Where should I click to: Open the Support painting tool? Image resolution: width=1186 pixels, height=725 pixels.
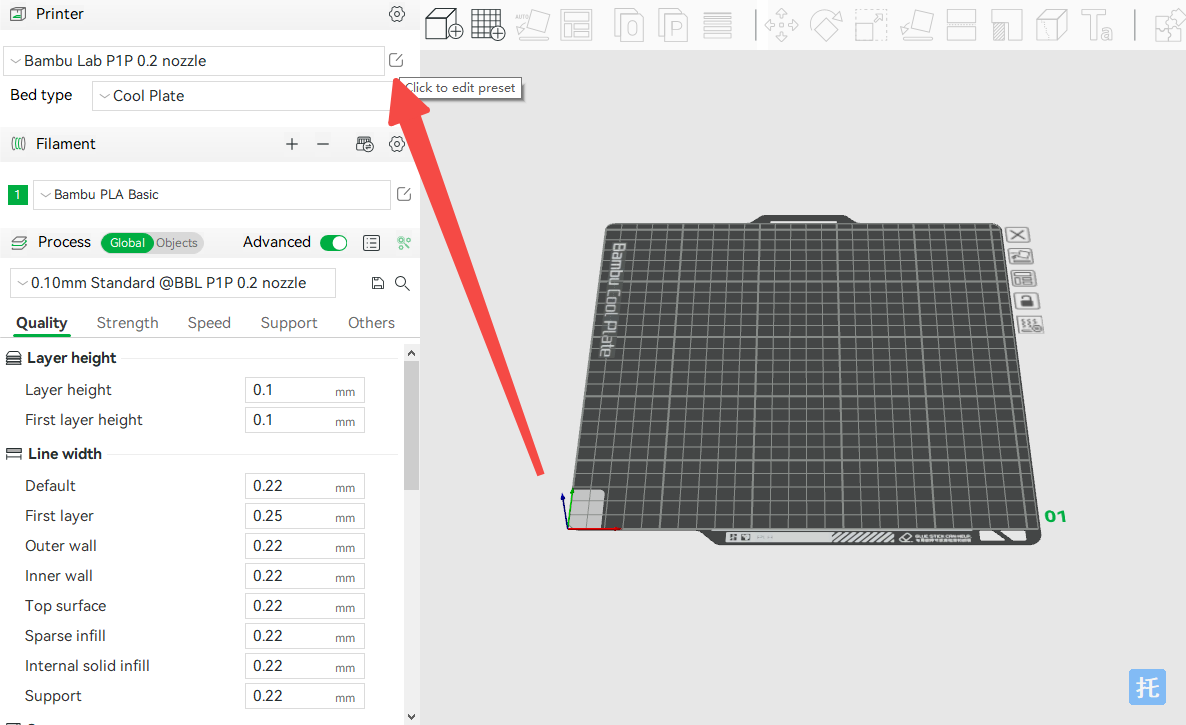[x=1007, y=25]
